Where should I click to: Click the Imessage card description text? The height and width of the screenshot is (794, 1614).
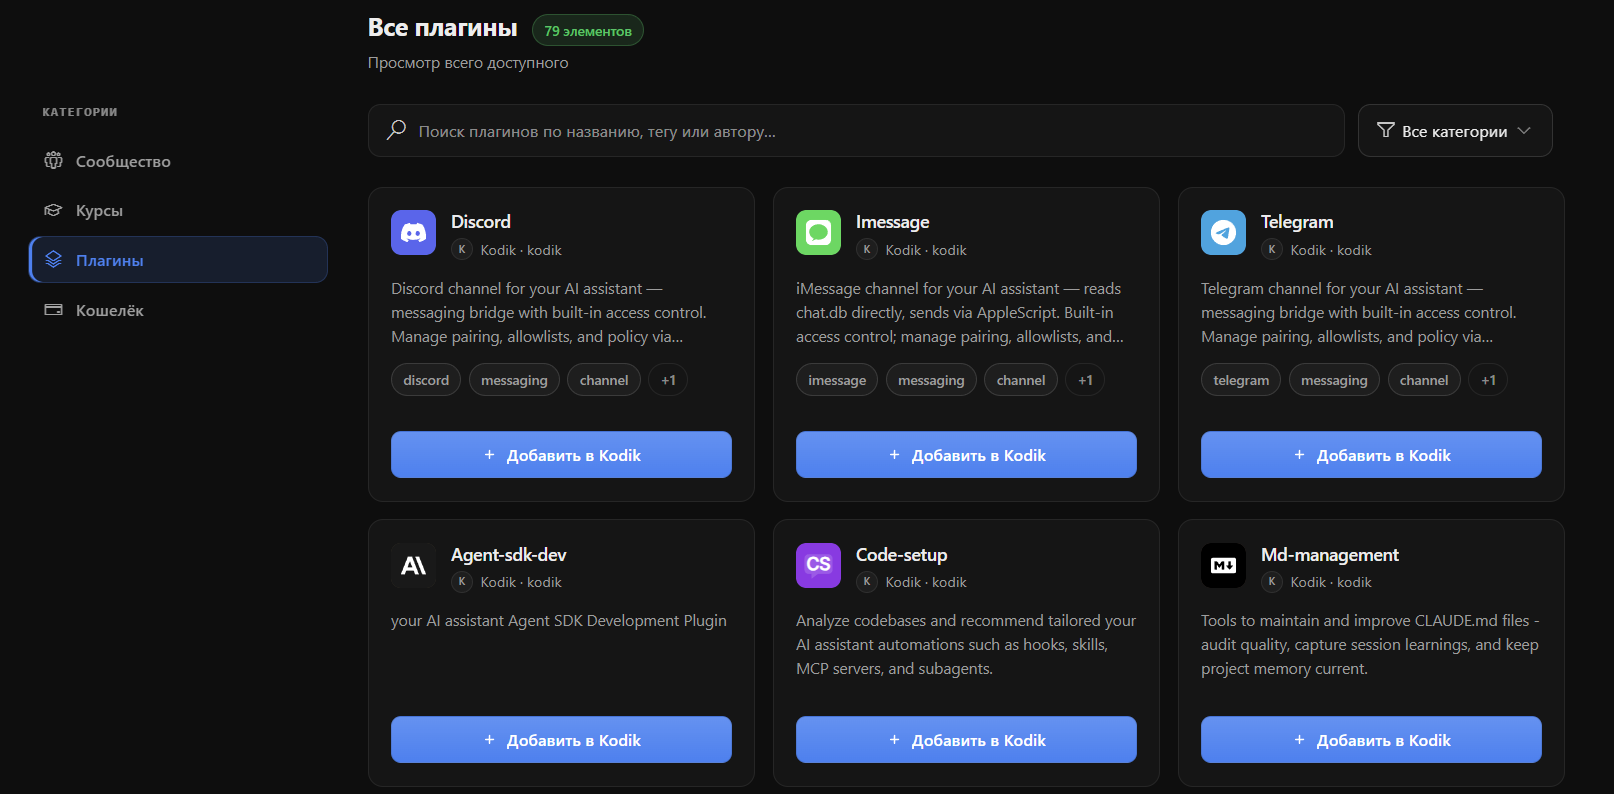point(960,313)
